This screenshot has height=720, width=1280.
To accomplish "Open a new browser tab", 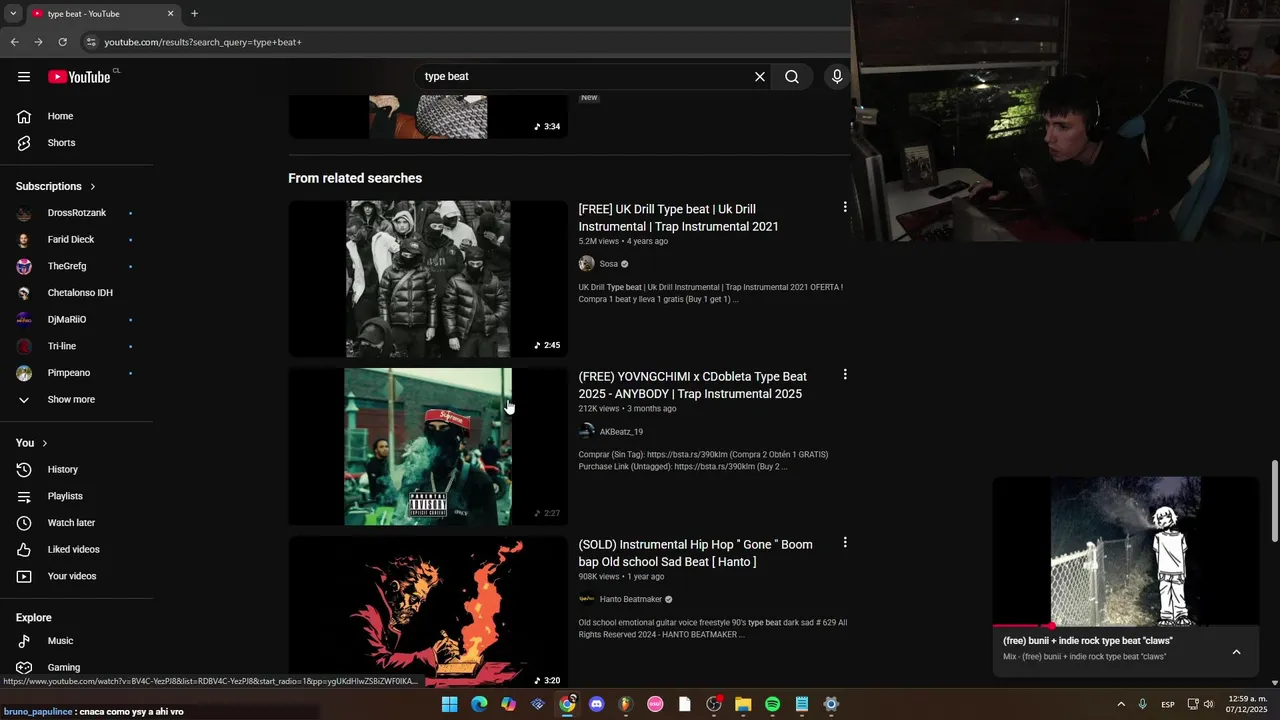I will tap(194, 14).
